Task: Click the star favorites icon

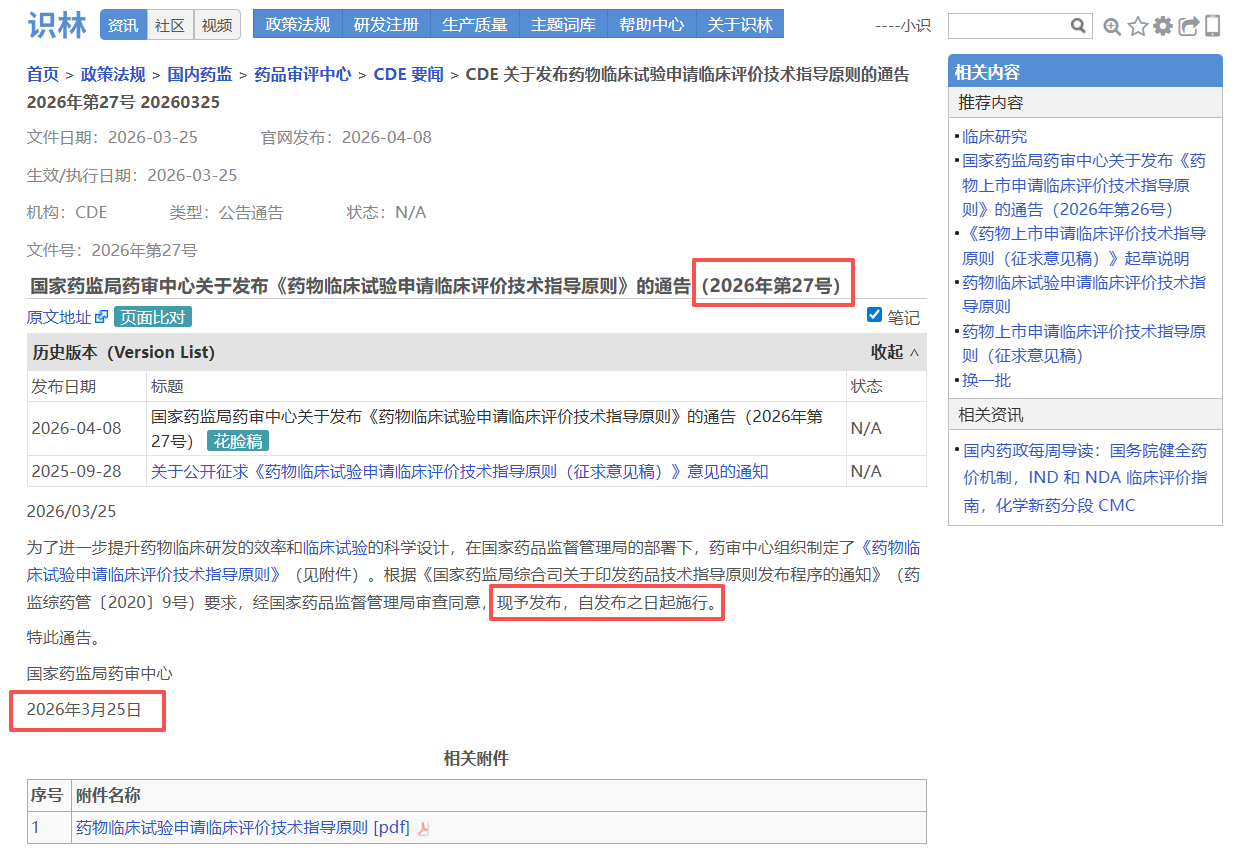Action: (1137, 26)
